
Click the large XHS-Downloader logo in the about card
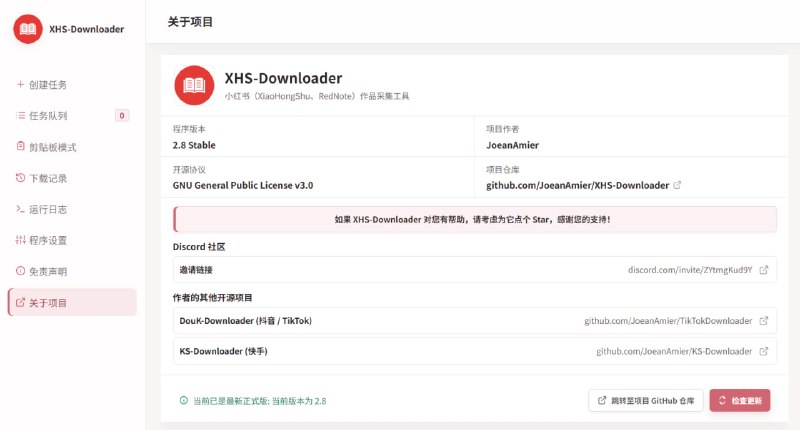coord(194,85)
